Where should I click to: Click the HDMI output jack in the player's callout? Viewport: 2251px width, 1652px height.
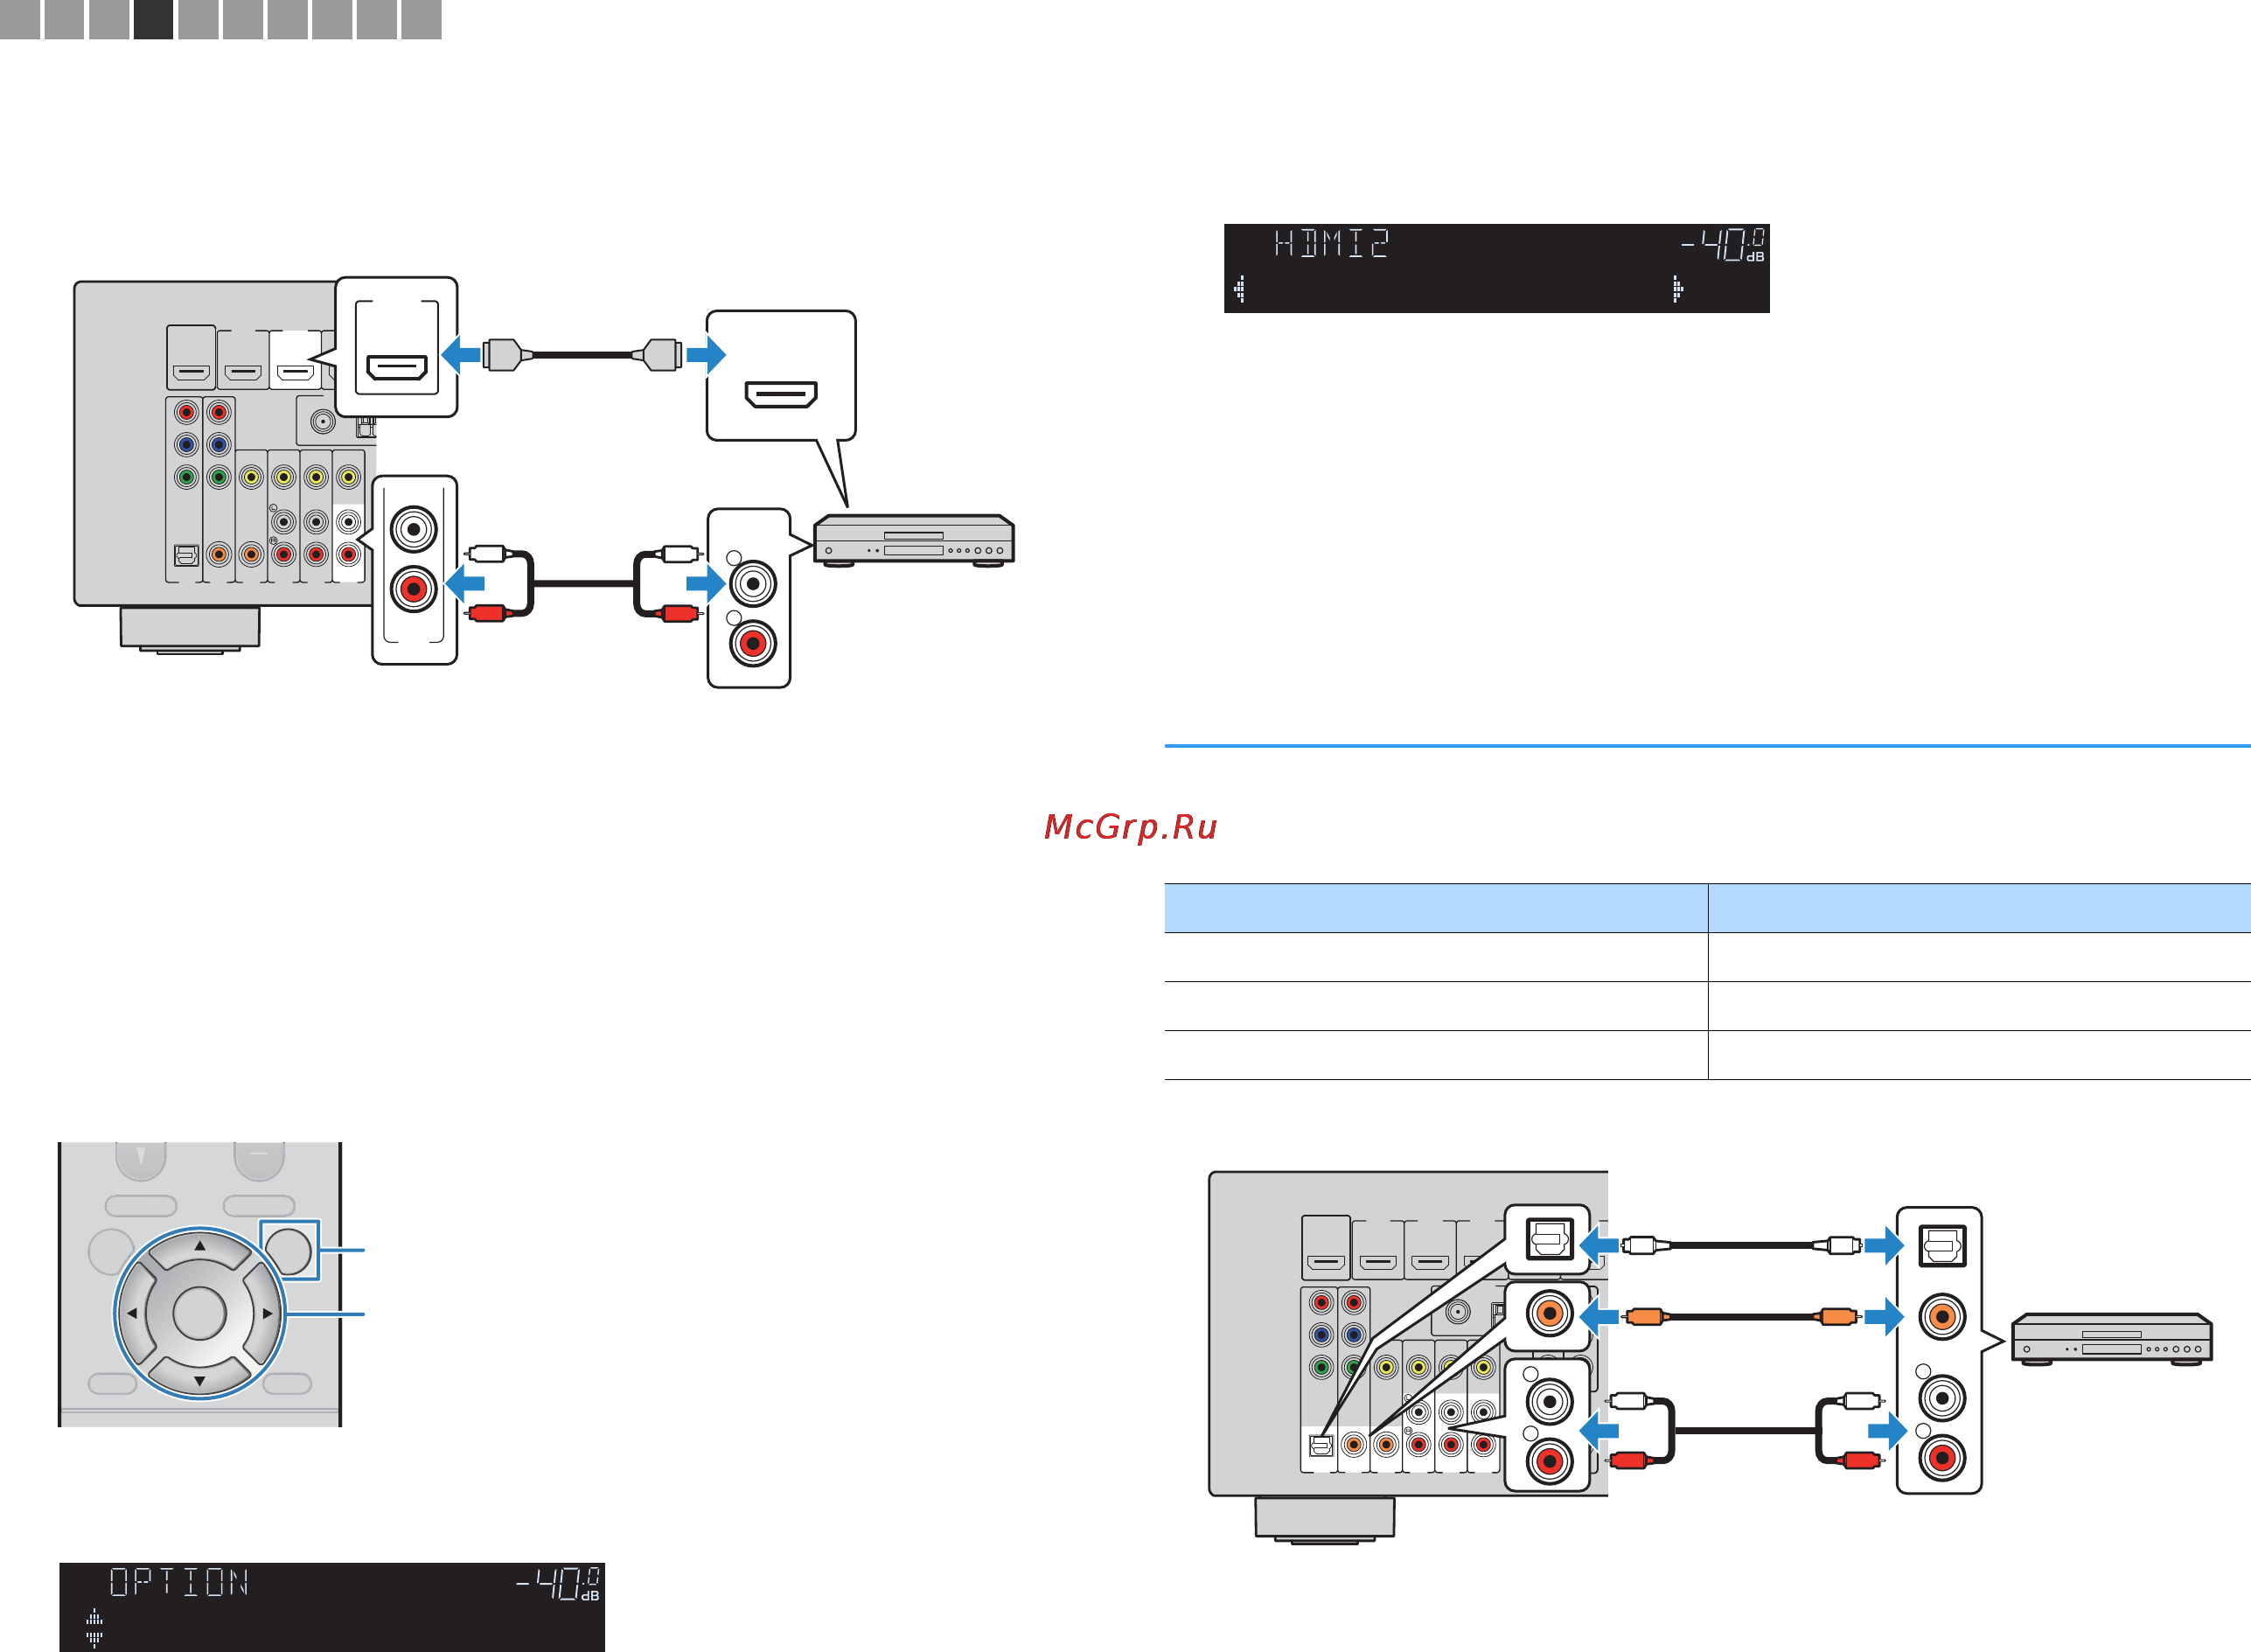pos(781,395)
